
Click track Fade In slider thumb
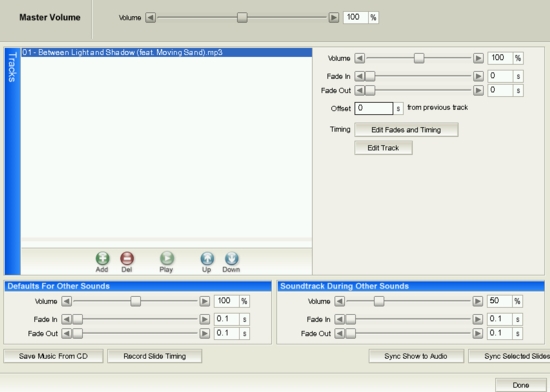pos(370,76)
